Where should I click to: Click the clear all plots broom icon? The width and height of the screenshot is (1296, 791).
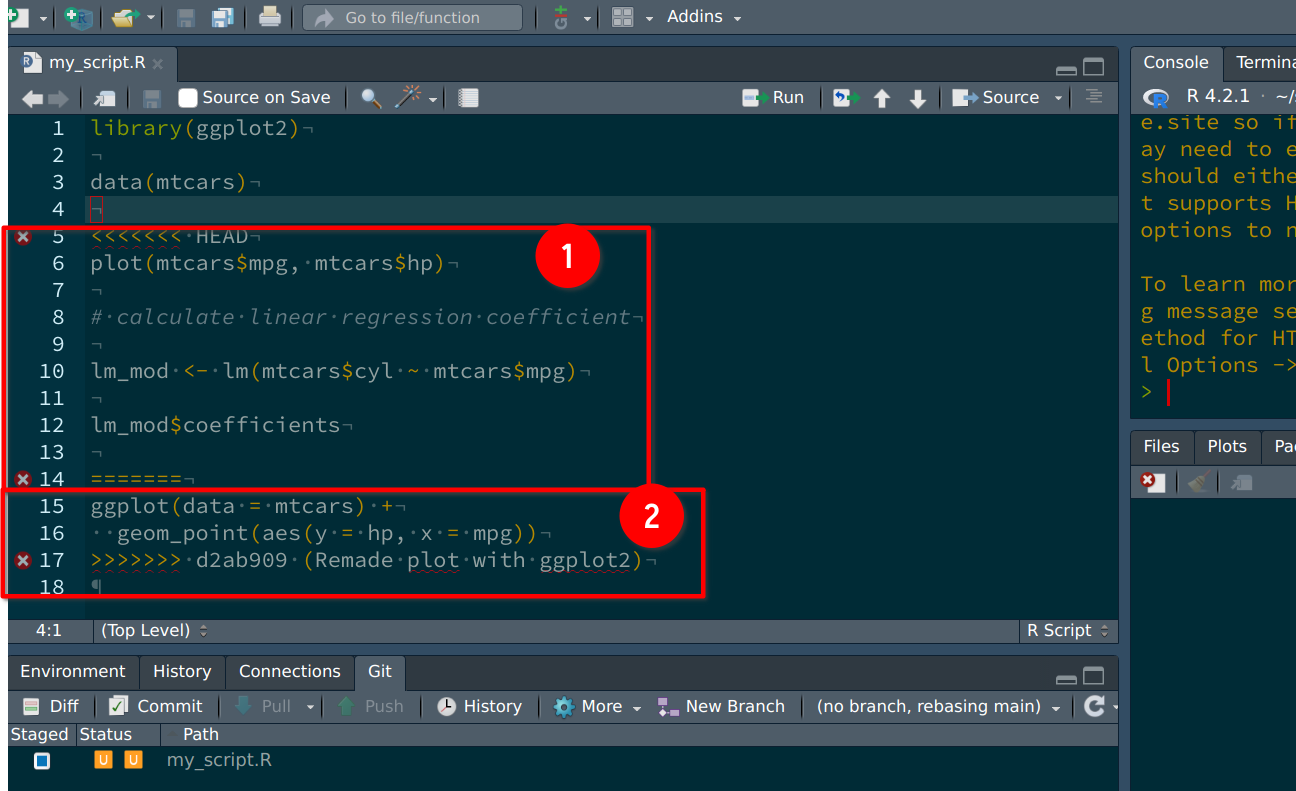(x=1197, y=482)
